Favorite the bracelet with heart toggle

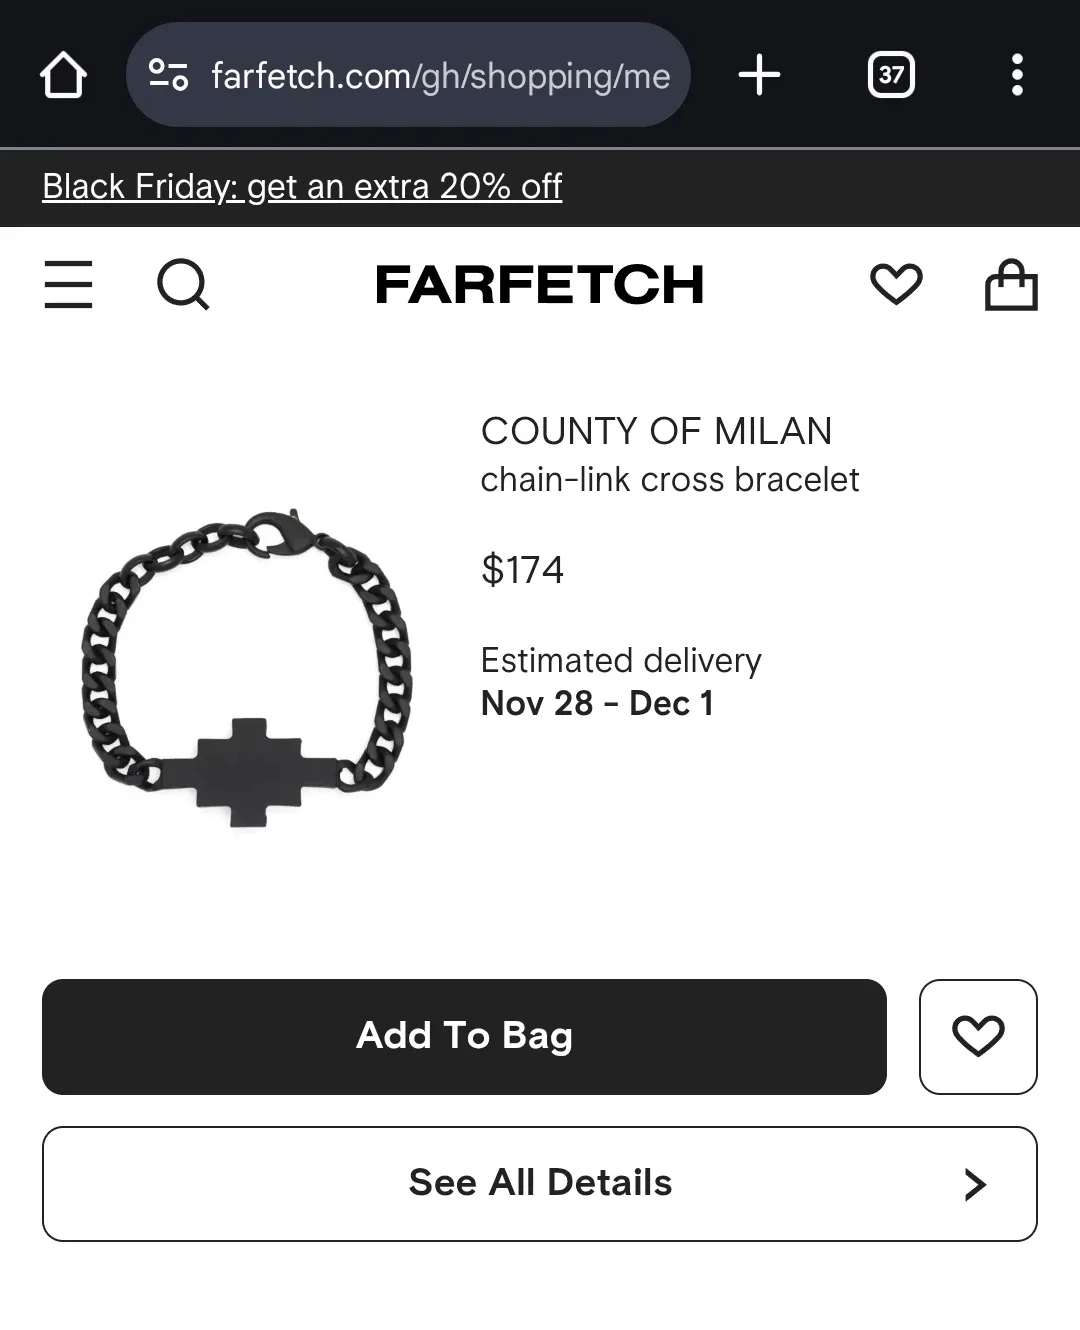tap(978, 1036)
